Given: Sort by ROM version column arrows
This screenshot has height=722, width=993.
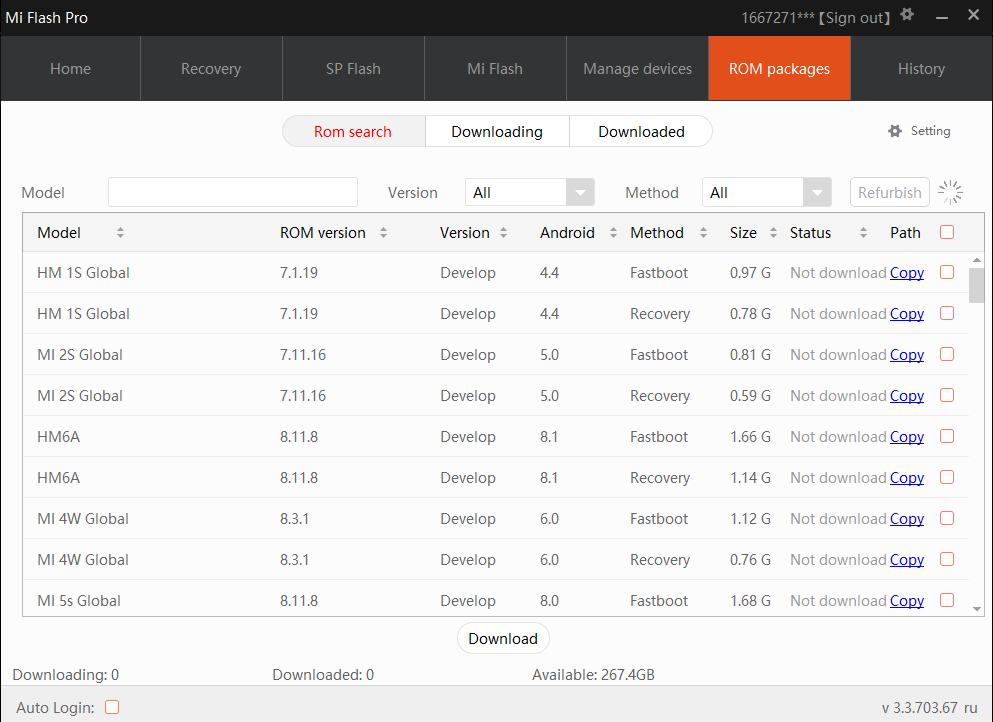Looking at the screenshot, I should pos(383,233).
